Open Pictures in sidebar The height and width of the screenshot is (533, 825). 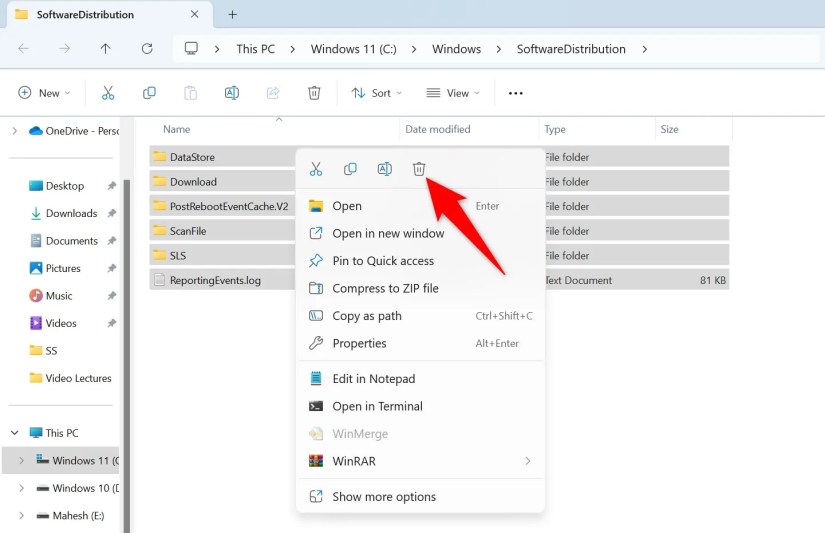[63, 268]
